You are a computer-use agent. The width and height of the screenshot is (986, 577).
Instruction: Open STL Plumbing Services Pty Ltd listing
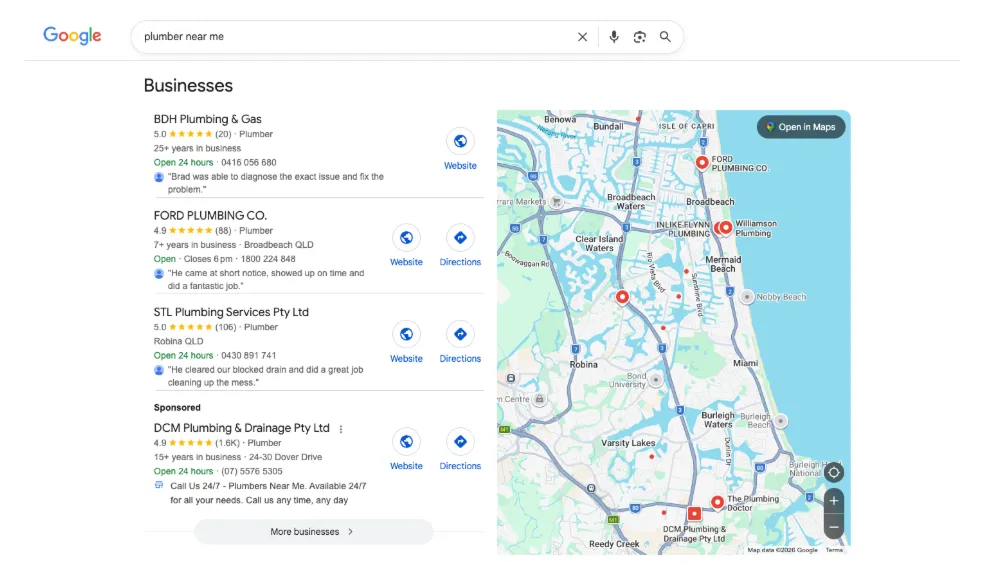[231, 312]
